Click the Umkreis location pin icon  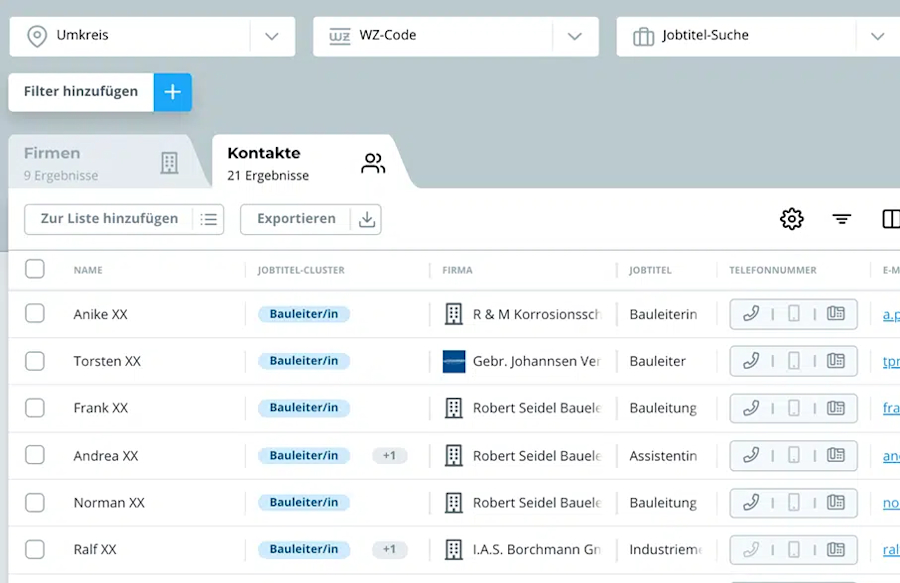(37, 36)
